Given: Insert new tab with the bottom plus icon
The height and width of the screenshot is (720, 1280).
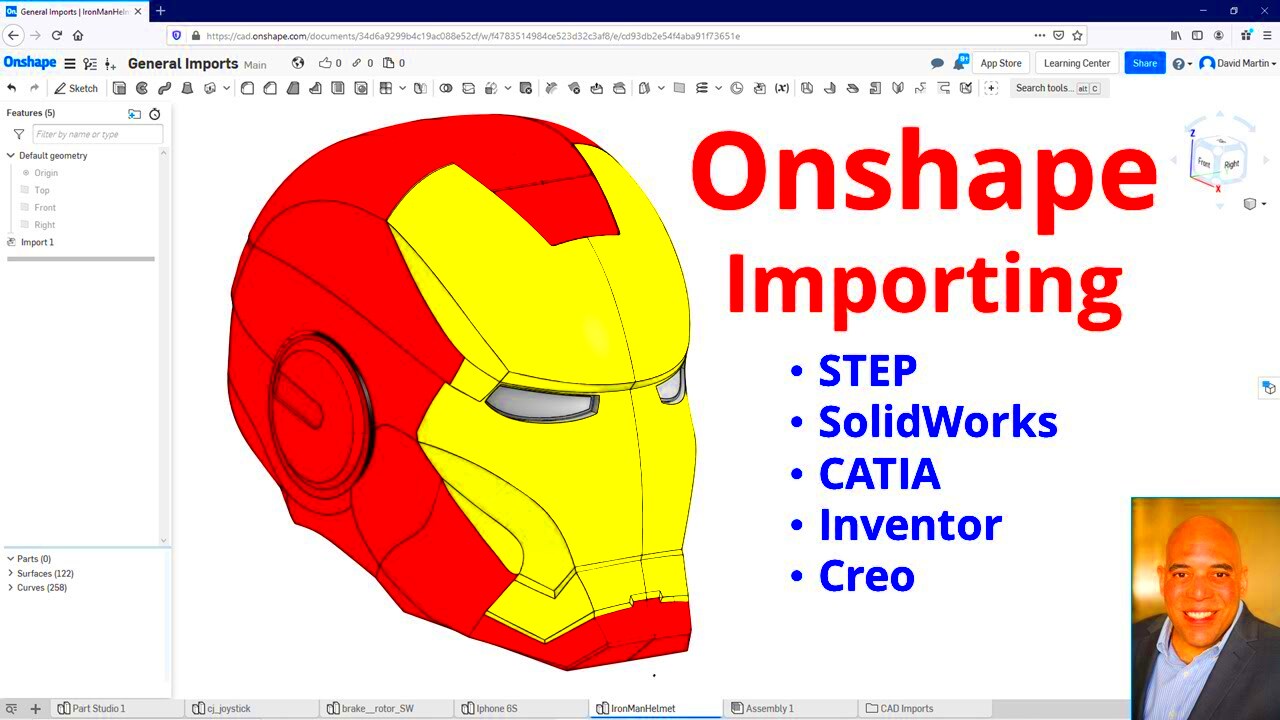Looking at the screenshot, I should pyautogui.click(x=35, y=708).
